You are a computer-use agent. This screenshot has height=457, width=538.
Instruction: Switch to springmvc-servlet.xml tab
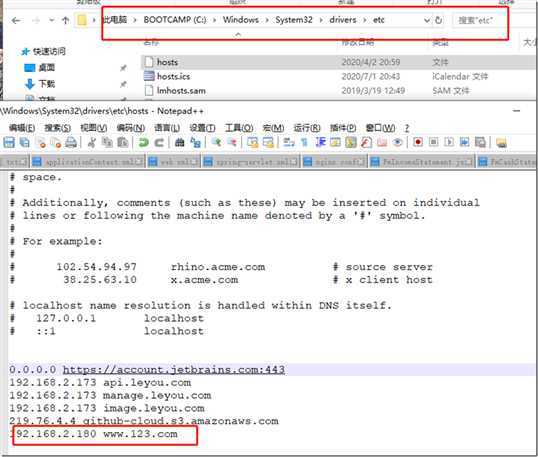pyautogui.click(x=251, y=161)
